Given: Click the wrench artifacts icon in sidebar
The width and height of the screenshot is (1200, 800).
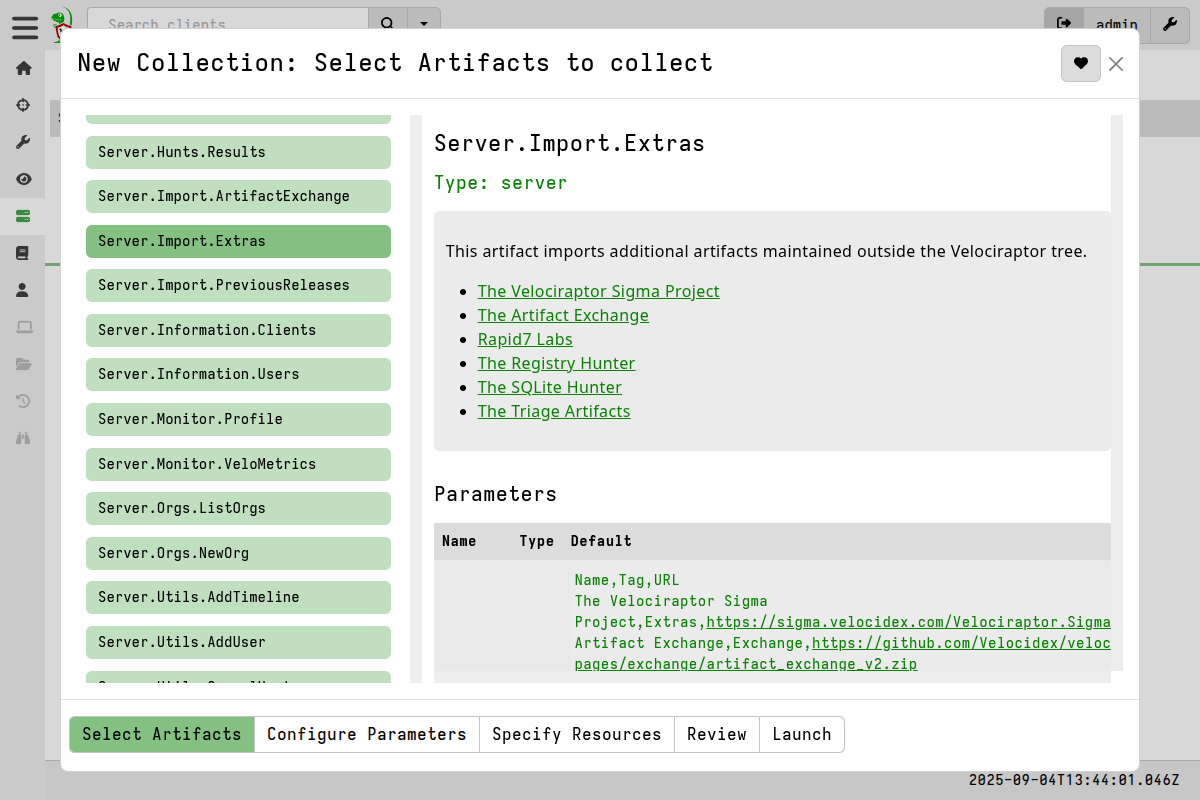Looking at the screenshot, I should (24, 142).
